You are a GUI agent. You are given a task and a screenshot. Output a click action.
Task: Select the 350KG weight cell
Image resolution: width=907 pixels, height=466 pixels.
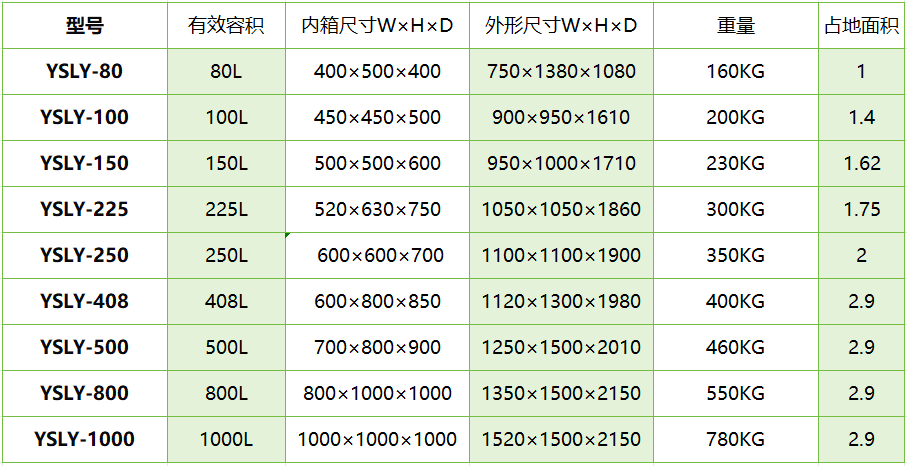point(736,256)
